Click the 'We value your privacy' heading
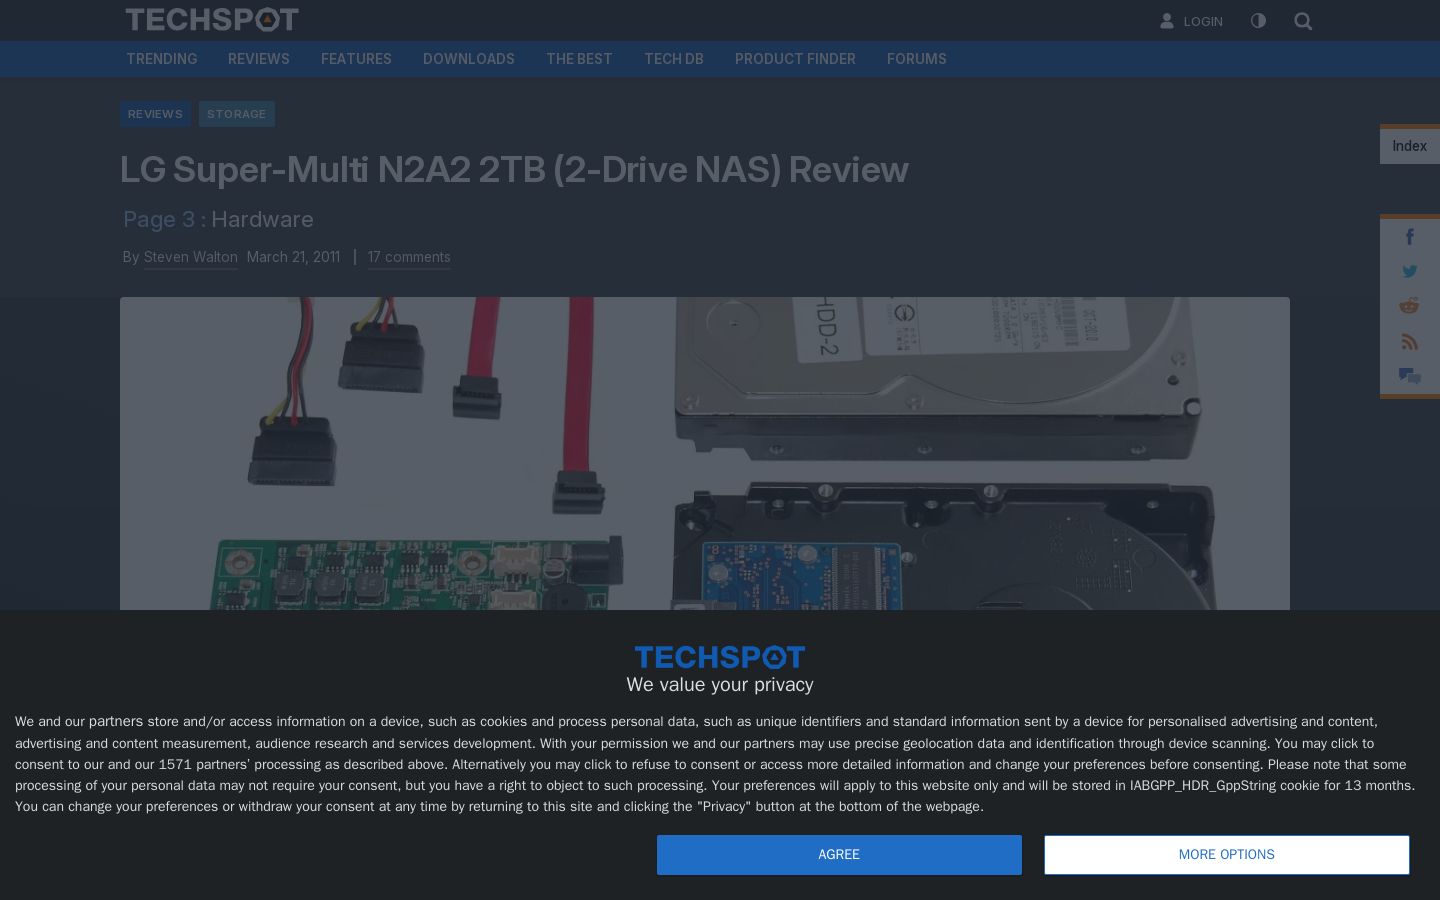The height and width of the screenshot is (900, 1440). point(720,685)
